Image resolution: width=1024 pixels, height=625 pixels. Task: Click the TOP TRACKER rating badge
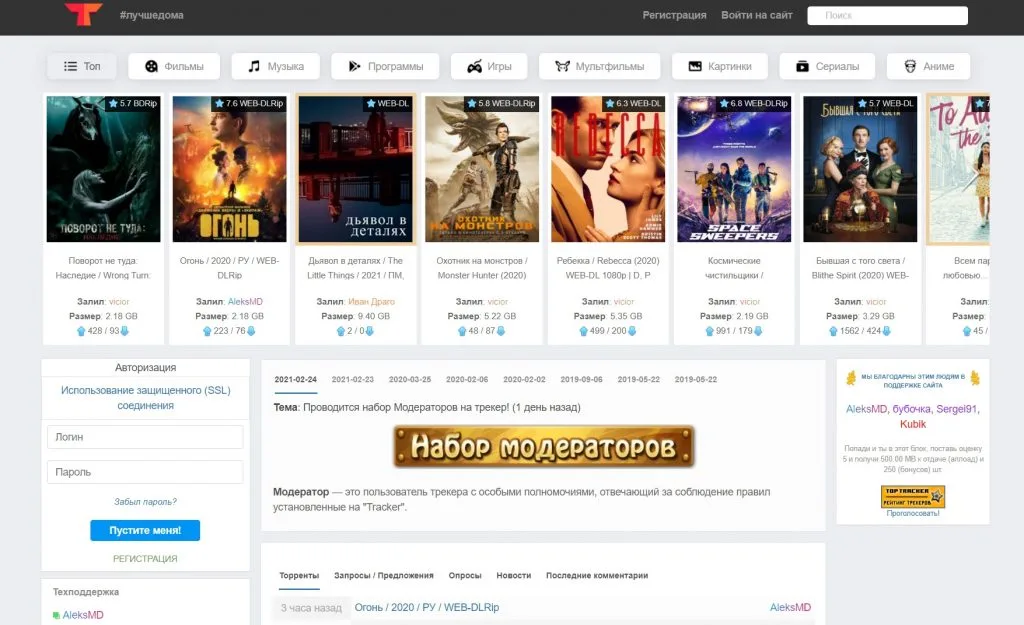click(x=912, y=496)
